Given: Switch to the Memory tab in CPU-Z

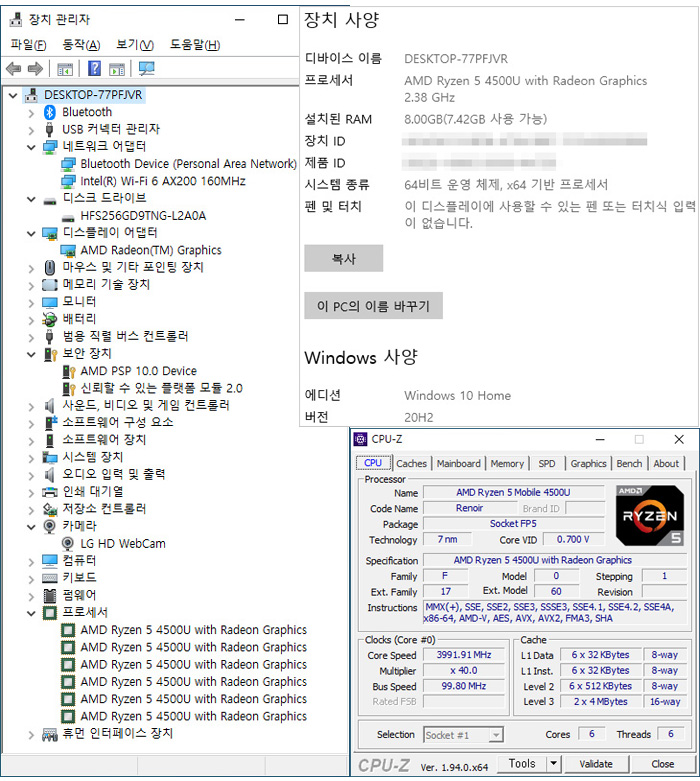Looking at the screenshot, I should point(507,463).
